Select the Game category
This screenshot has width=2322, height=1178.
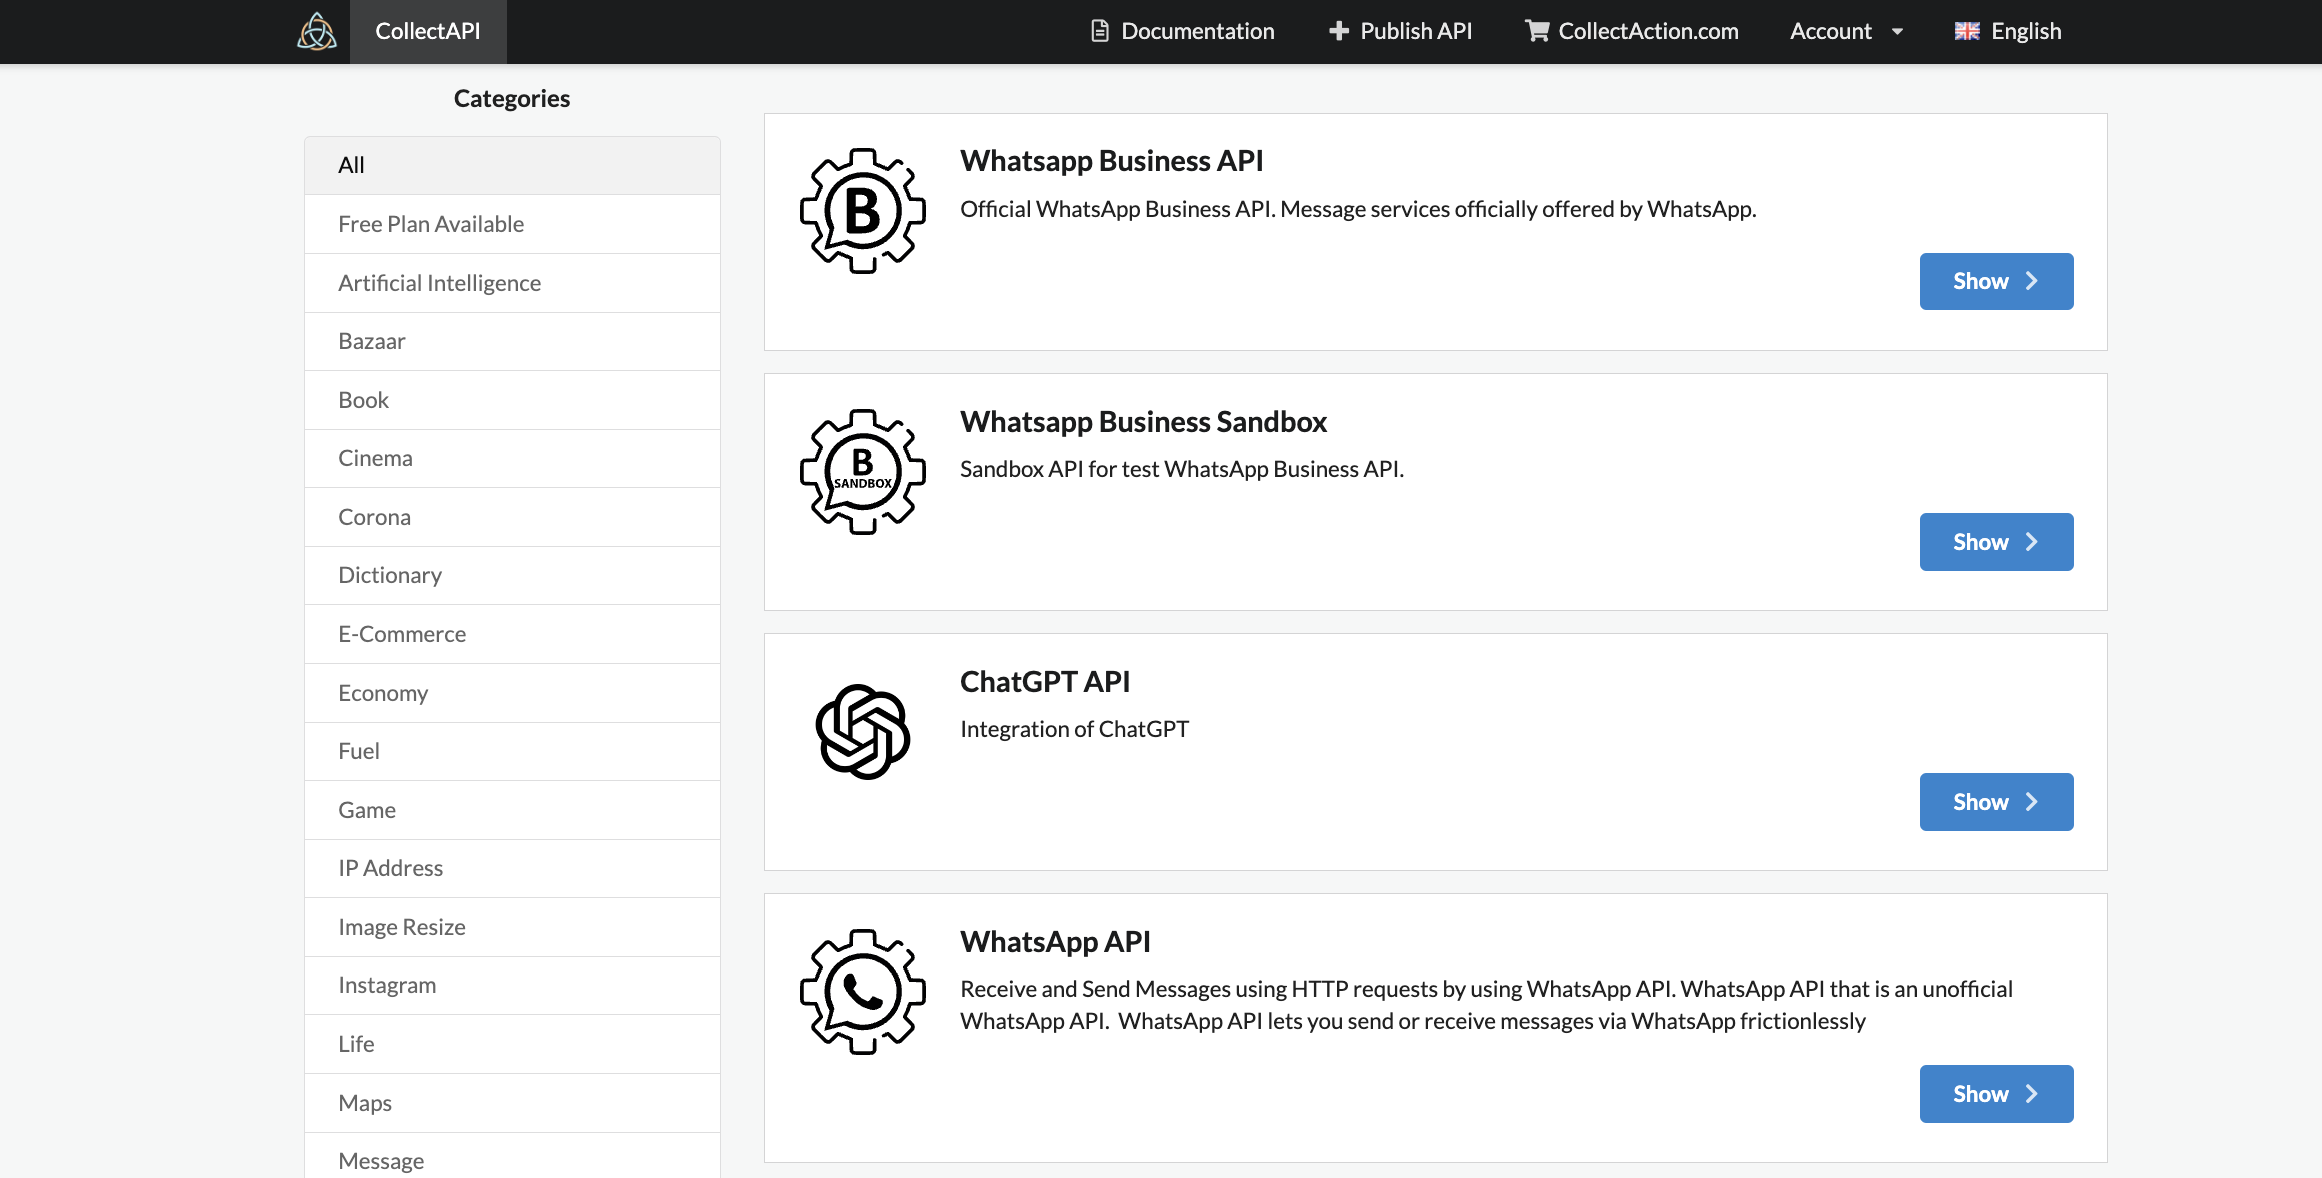coord(512,810)
